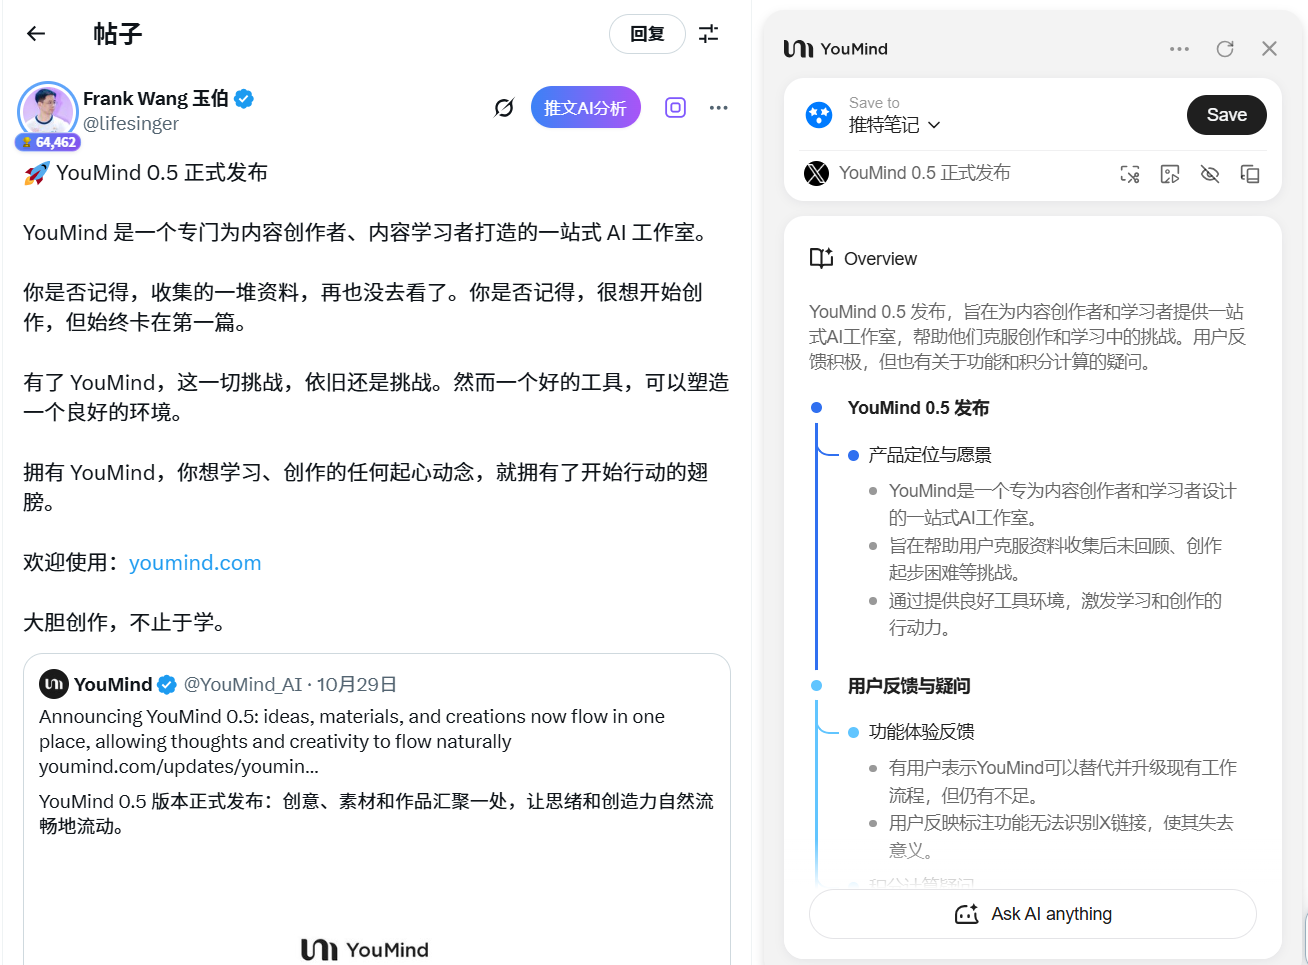Click bullet 有用户表示YouMind可以替代
This screenshot has height=965, width=1308.
coord(1062,782)
